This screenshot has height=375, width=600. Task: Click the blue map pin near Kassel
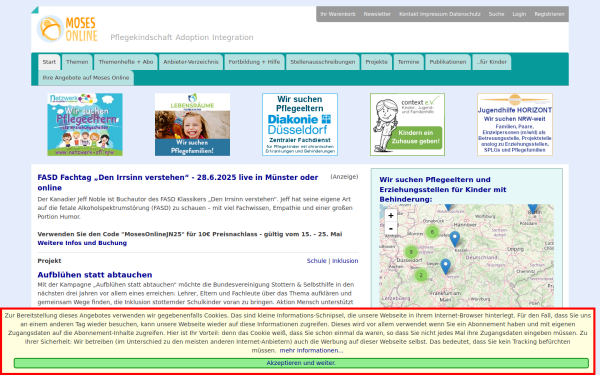455,239
